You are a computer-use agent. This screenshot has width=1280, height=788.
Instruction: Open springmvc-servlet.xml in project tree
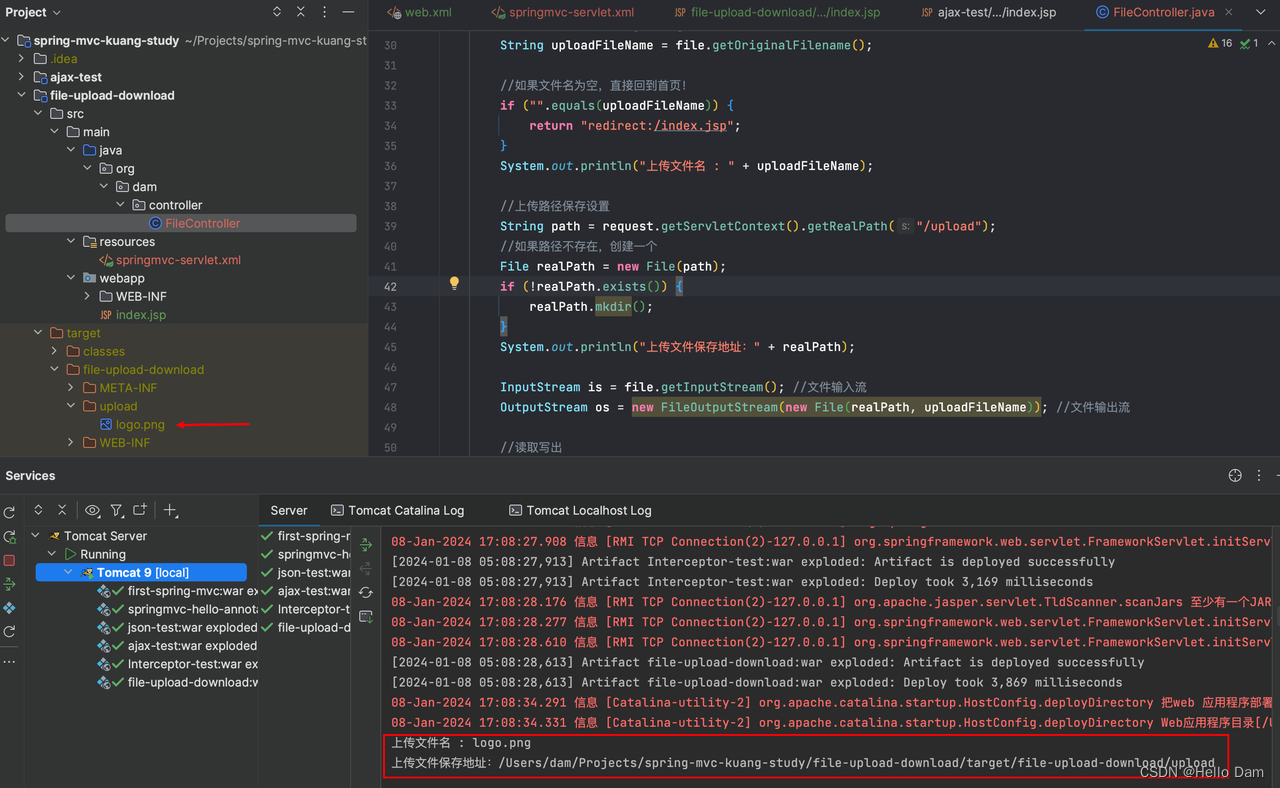[x=170, y=260]
